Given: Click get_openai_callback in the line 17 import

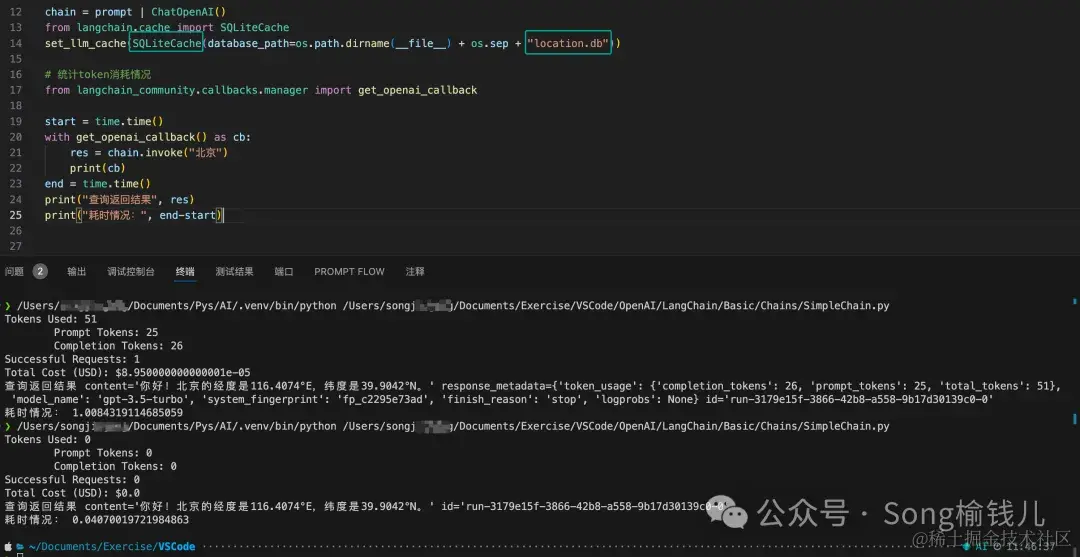Looking at the screenshot, I should click(x=417, y=90).
